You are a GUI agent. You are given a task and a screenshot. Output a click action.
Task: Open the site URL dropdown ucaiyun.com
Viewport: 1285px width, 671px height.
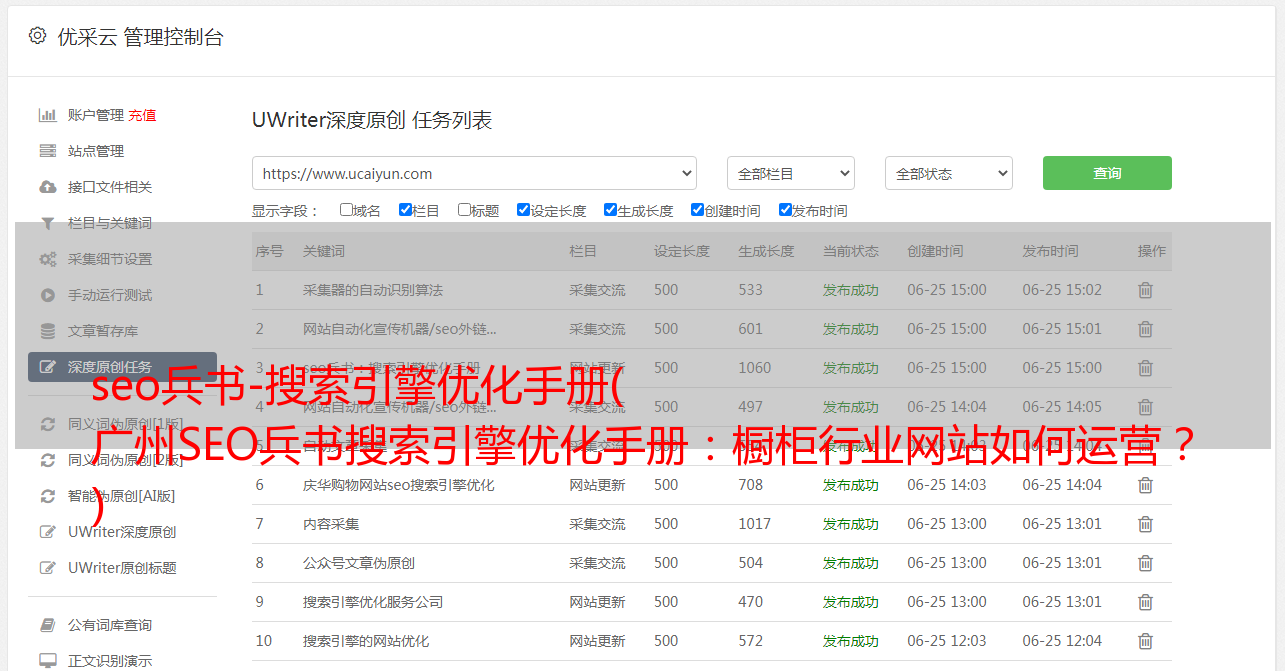point(474,173)
